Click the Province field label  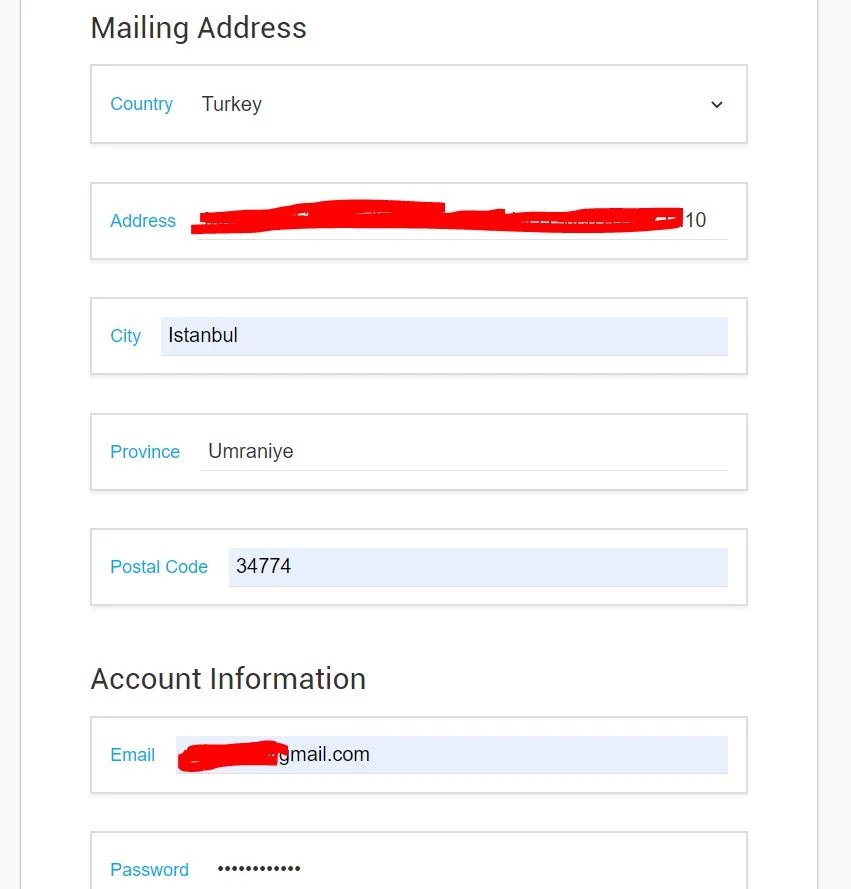[144, 452]
